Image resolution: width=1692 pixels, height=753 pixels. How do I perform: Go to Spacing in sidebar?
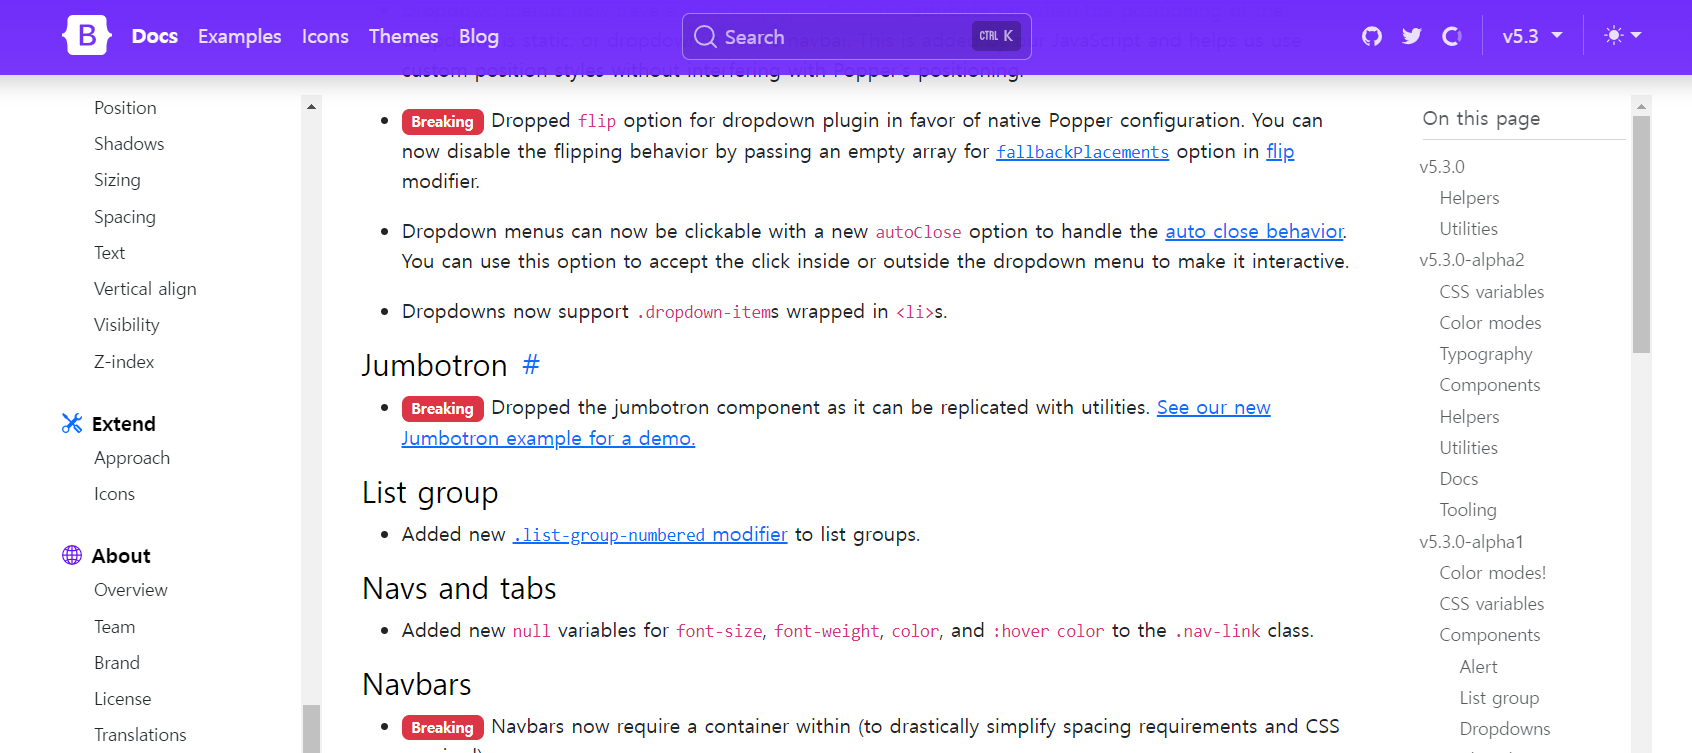(x=125, y=217)
